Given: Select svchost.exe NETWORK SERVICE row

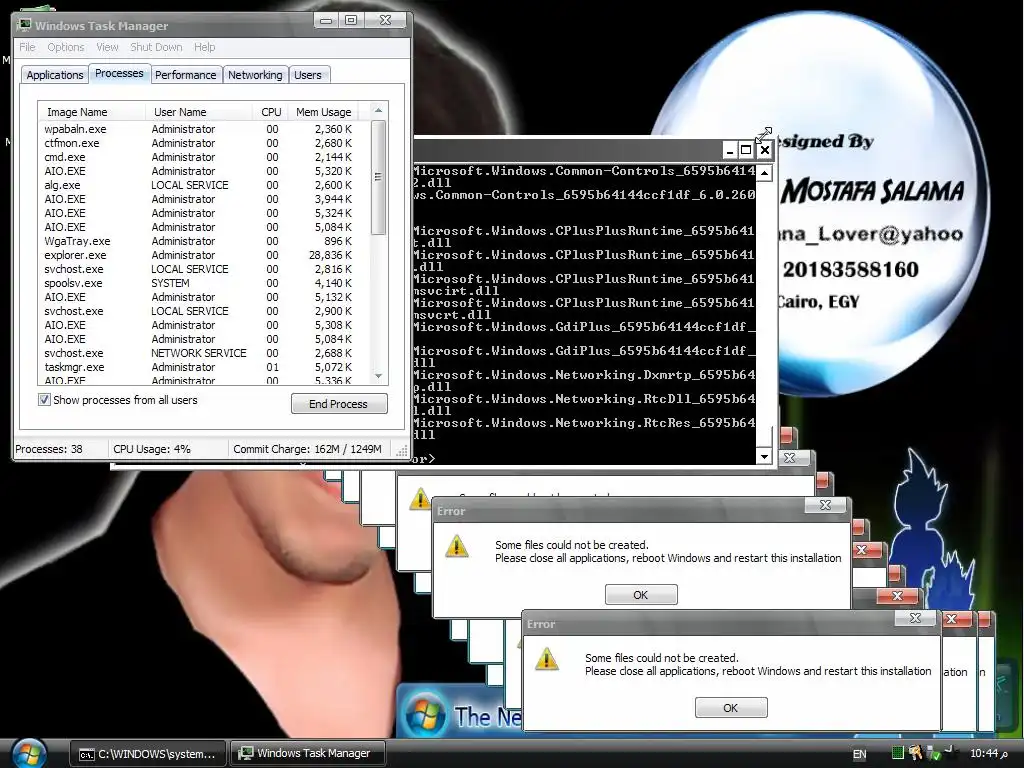Looking at the screenshot, I should coord(204,353).
